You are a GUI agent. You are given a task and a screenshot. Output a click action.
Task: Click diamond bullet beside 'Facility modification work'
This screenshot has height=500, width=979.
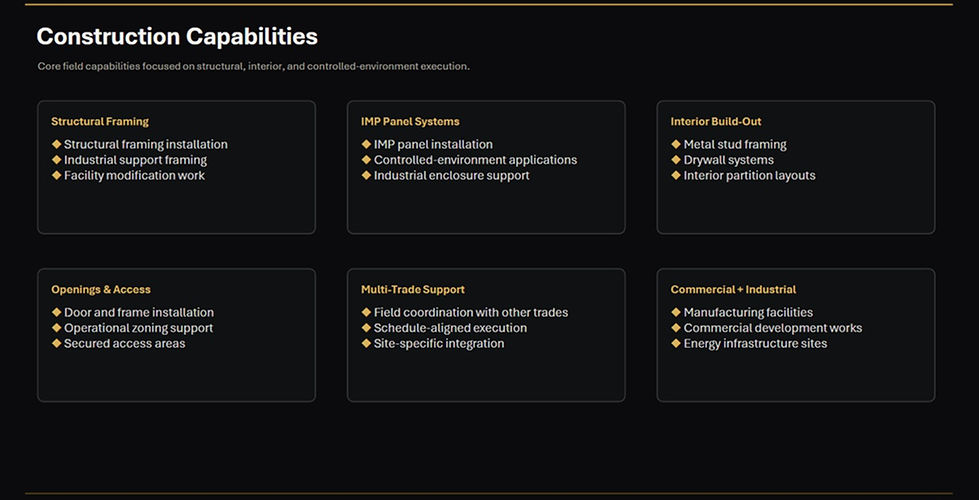[56, 175]
